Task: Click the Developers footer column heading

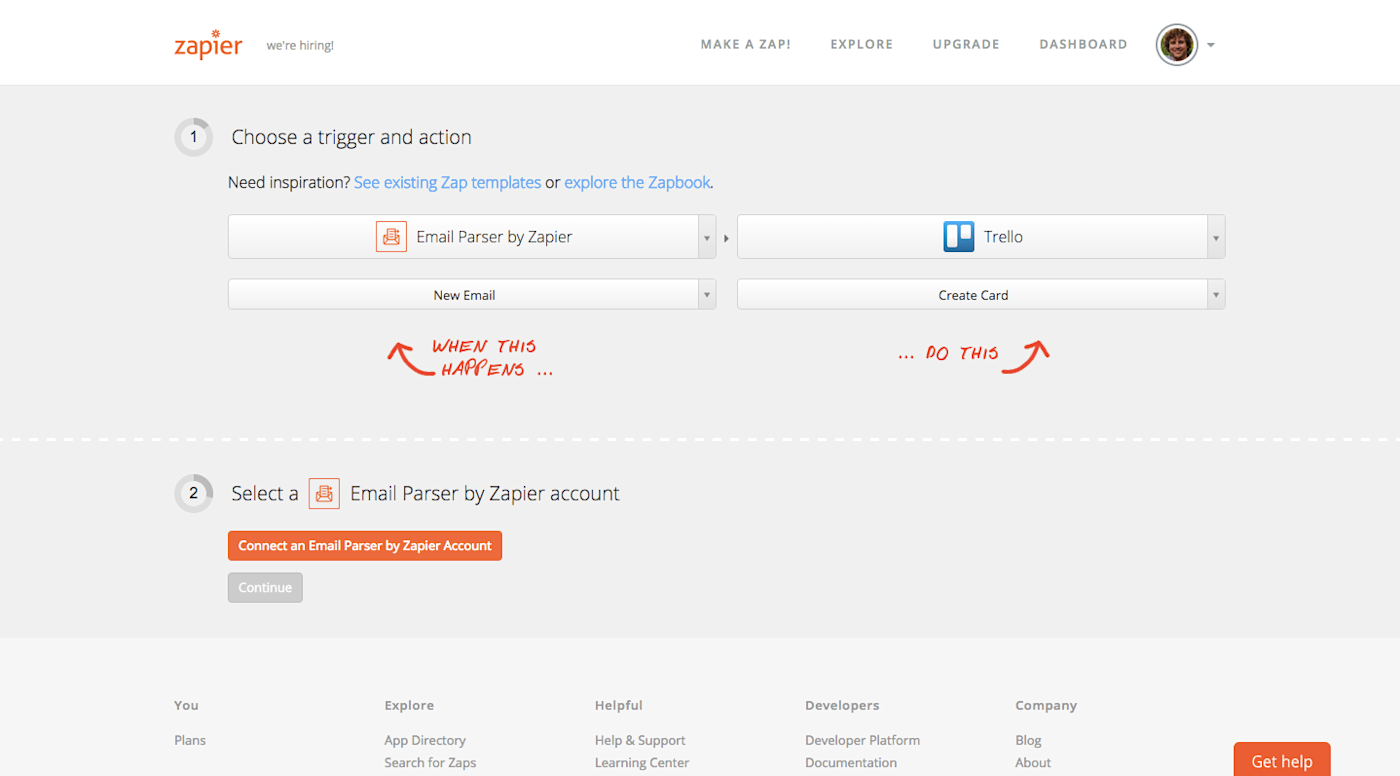Action: point(842,705)
